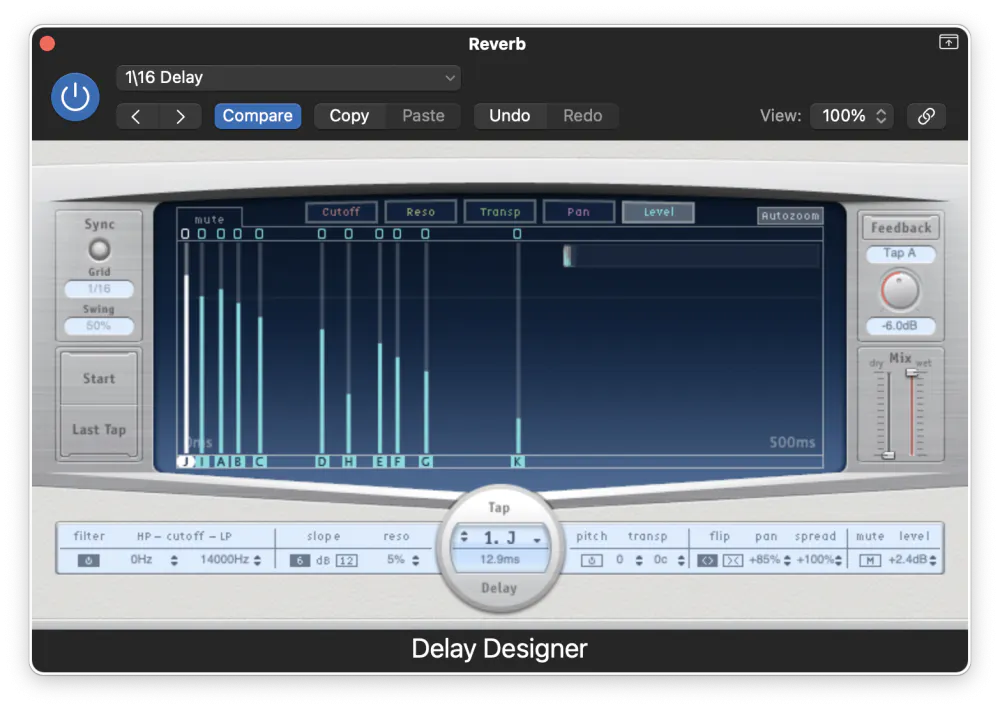The width and height of the screenshot is (1000, 710).
Task: Select tap G in identification bar
Action: point(426,462)
